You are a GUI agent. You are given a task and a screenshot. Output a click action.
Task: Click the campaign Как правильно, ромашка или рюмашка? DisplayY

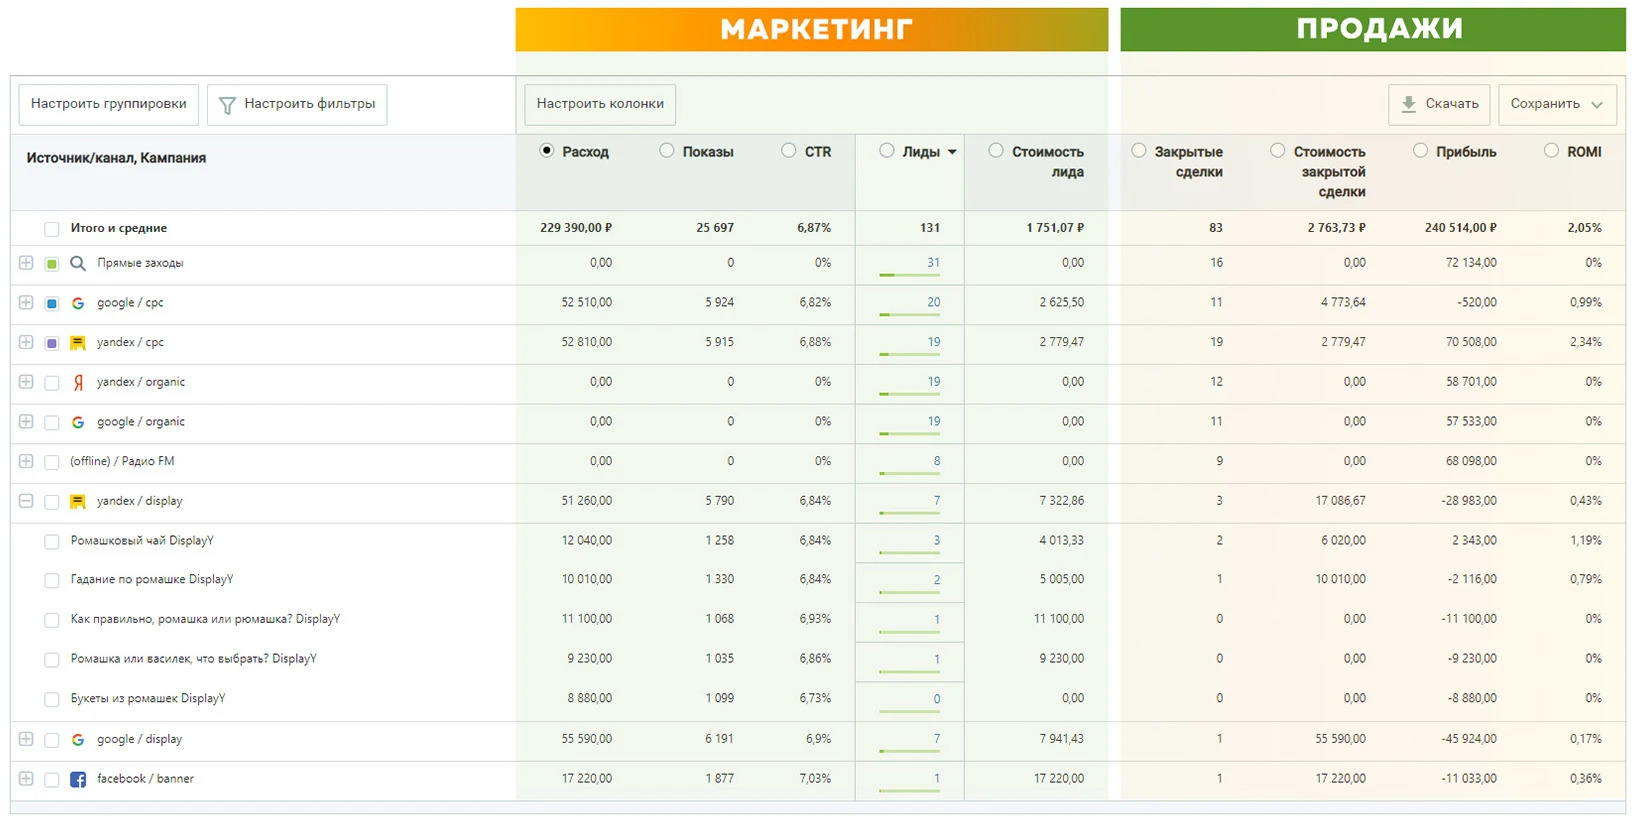point(205,620)
